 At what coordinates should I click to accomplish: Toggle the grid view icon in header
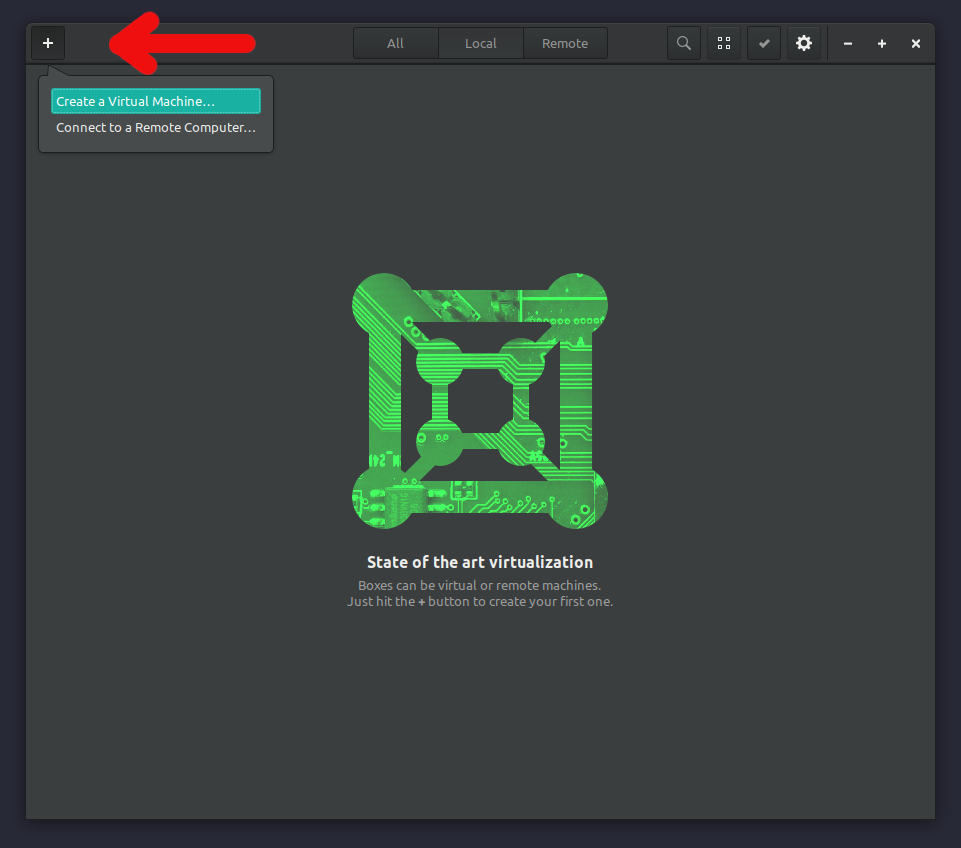point(724,43)
